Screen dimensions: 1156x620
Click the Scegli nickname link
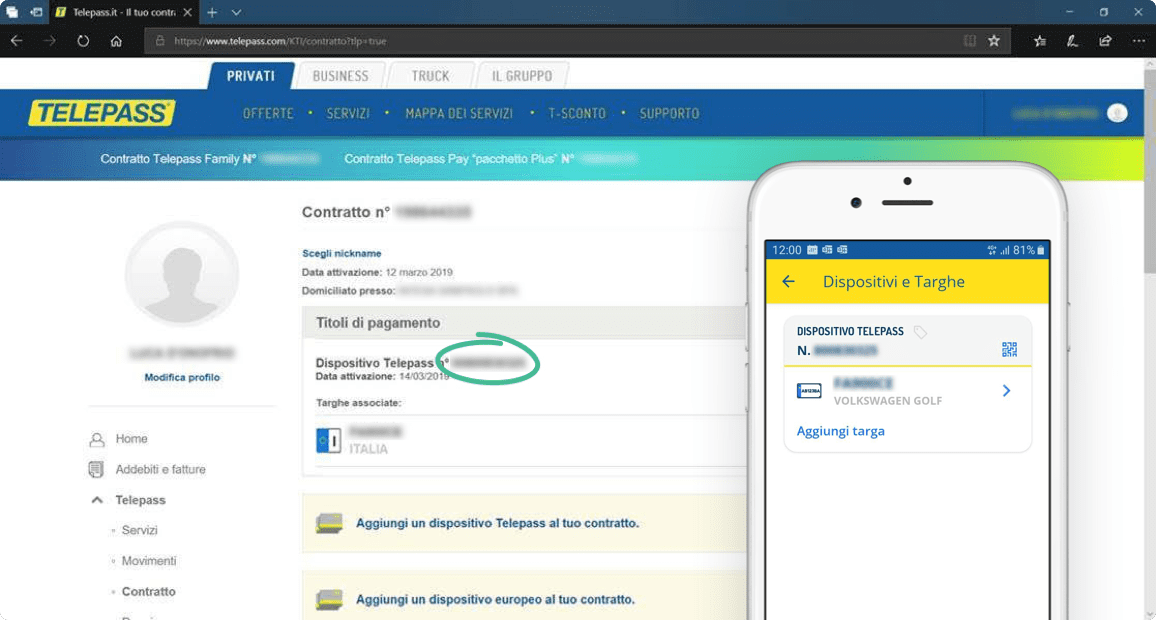pyautogui.click(x=341, y=253)
